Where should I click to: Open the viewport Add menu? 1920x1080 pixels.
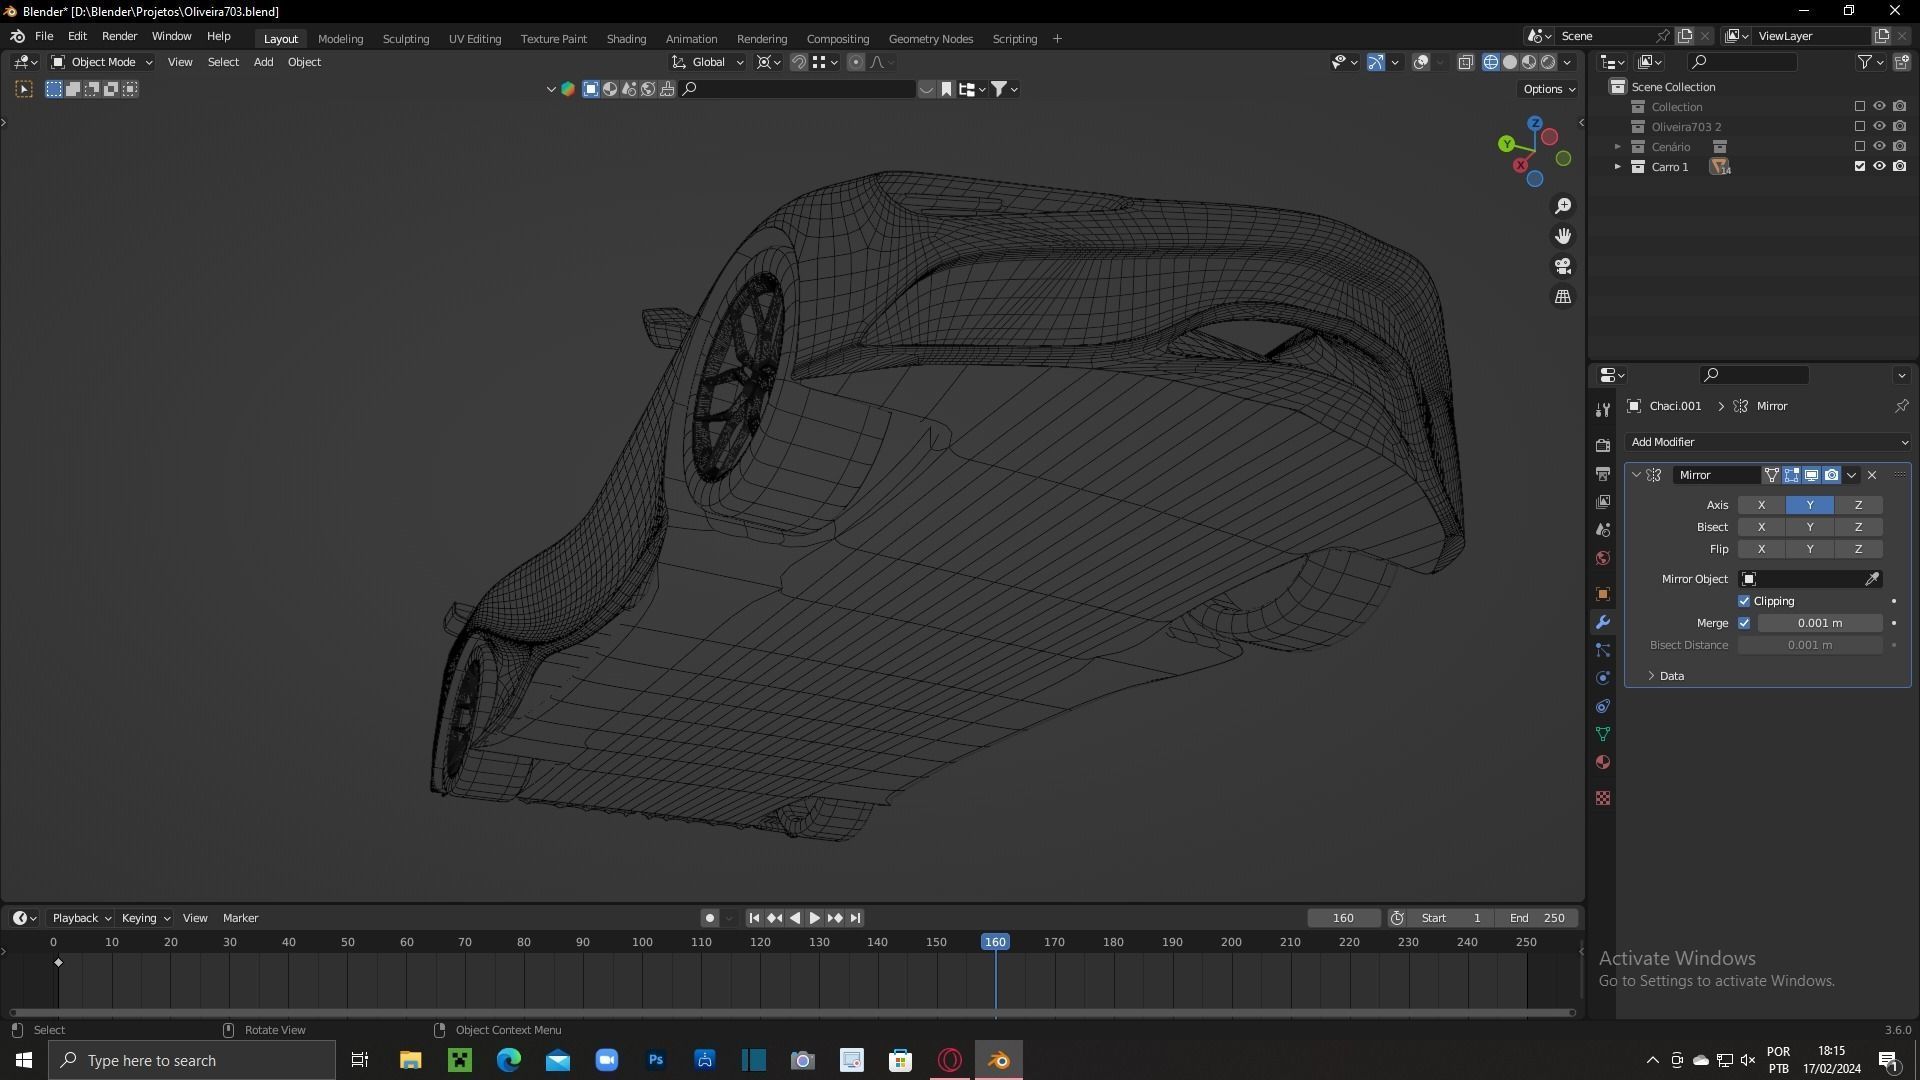coord(263,62)
